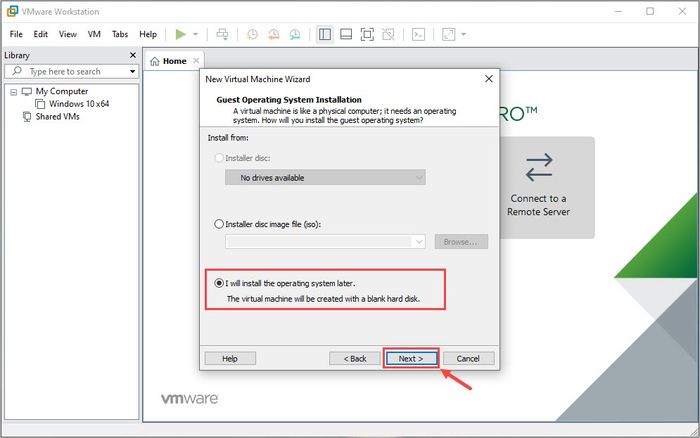Click the stretch guest display icon
This screenshot has width=700, height=438.
(448, 34)
